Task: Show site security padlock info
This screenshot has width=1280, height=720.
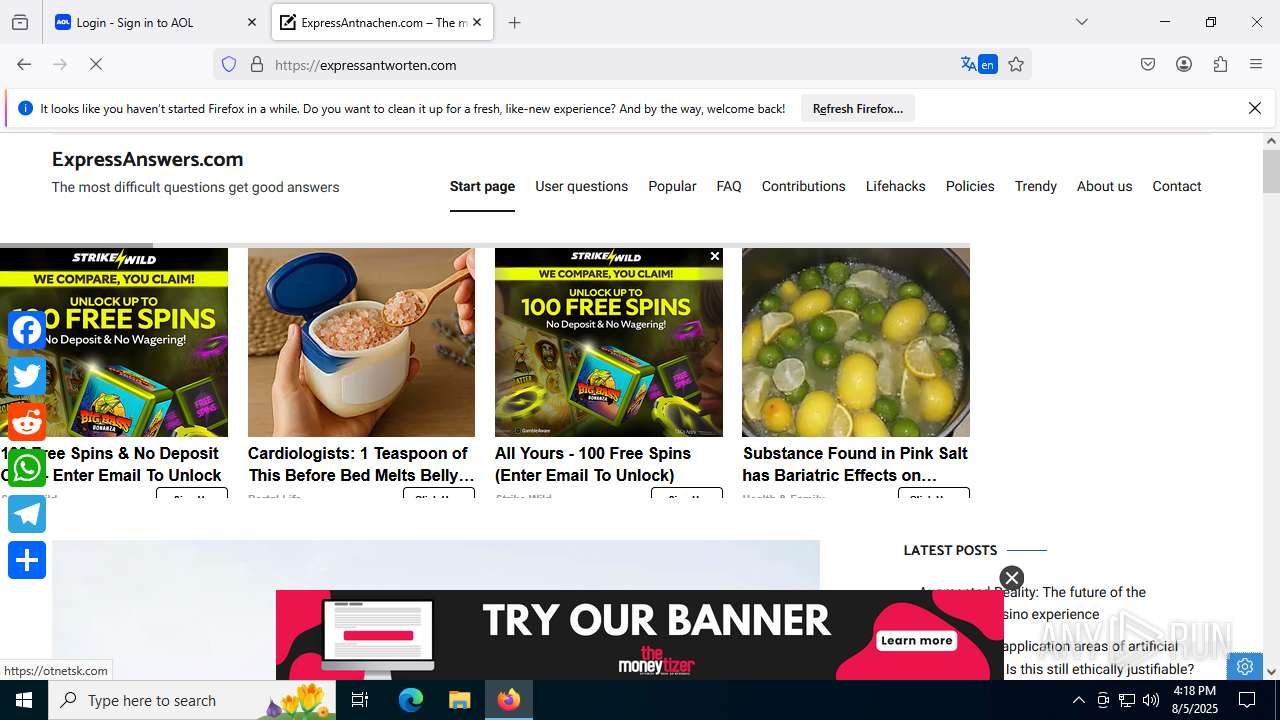Action: click(x=257, y=65)
